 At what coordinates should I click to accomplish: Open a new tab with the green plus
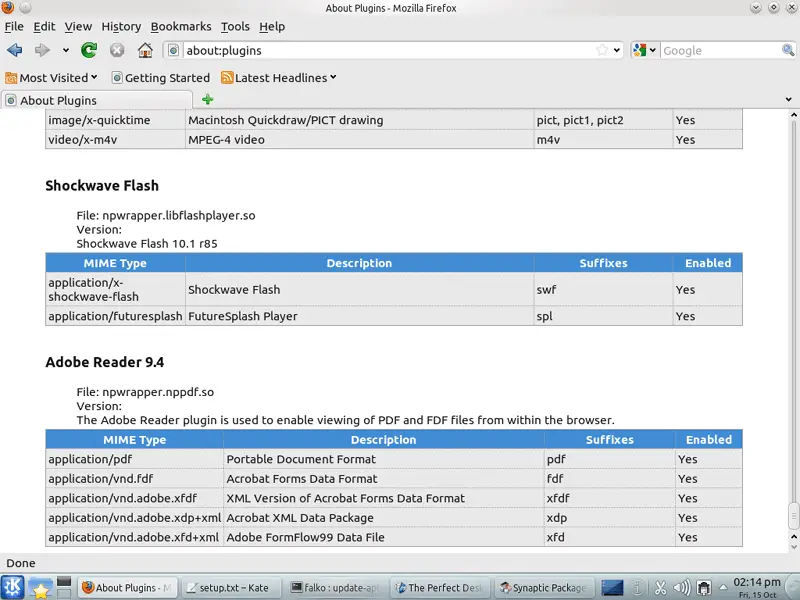(x=208, y=99)
